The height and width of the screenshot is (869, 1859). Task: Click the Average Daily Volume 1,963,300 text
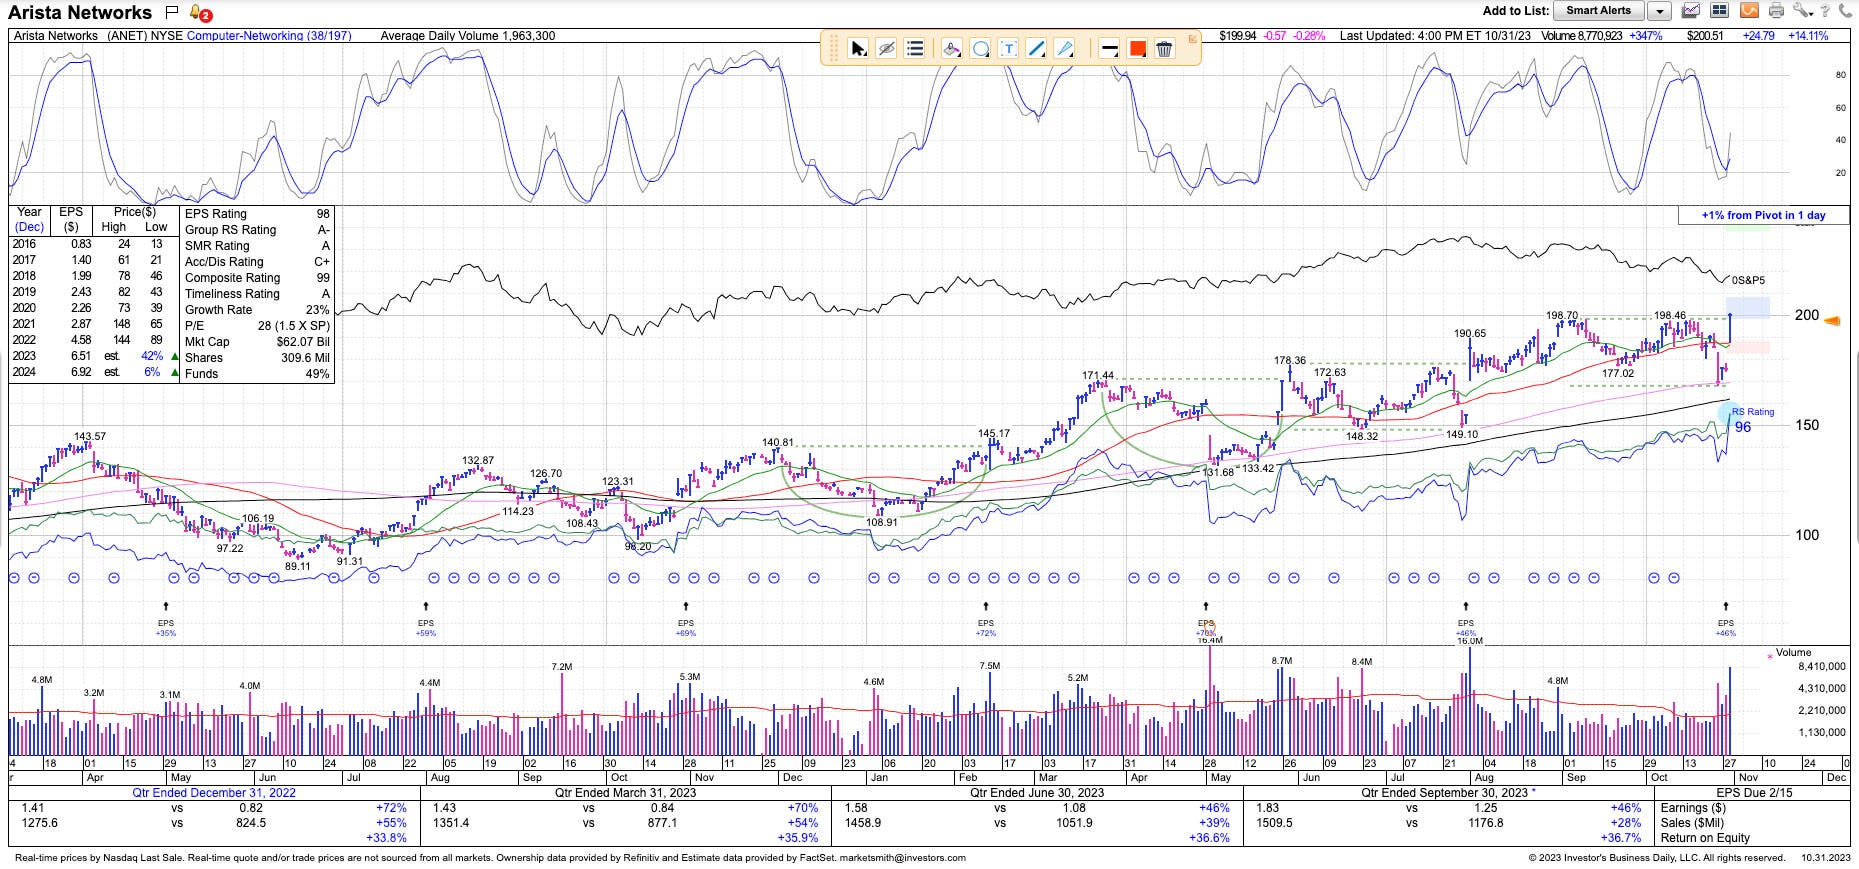point(469,36)
